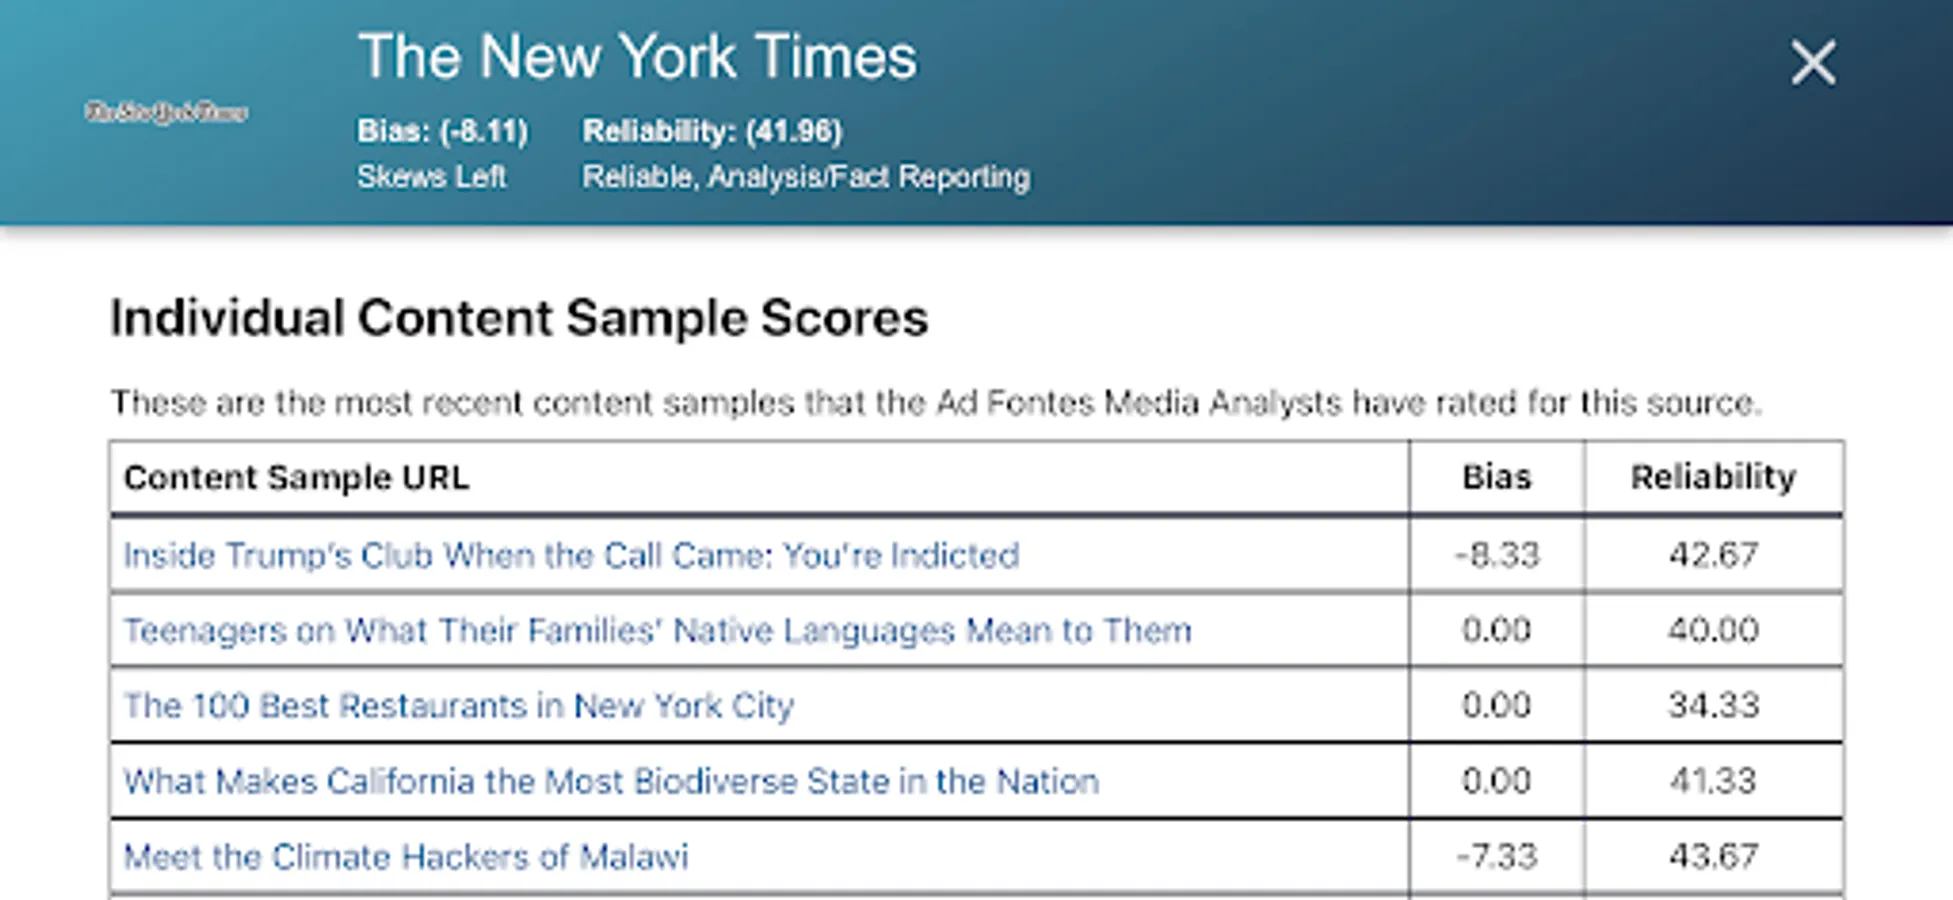Open the California Most Biodiverse State article

611,781
